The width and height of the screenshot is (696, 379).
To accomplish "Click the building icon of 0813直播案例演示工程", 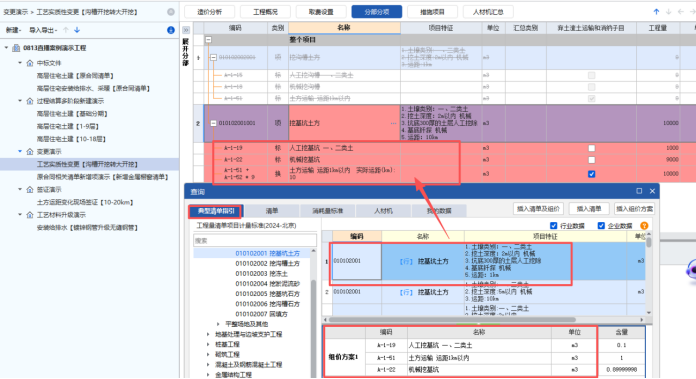I will (x=16, y=47).
